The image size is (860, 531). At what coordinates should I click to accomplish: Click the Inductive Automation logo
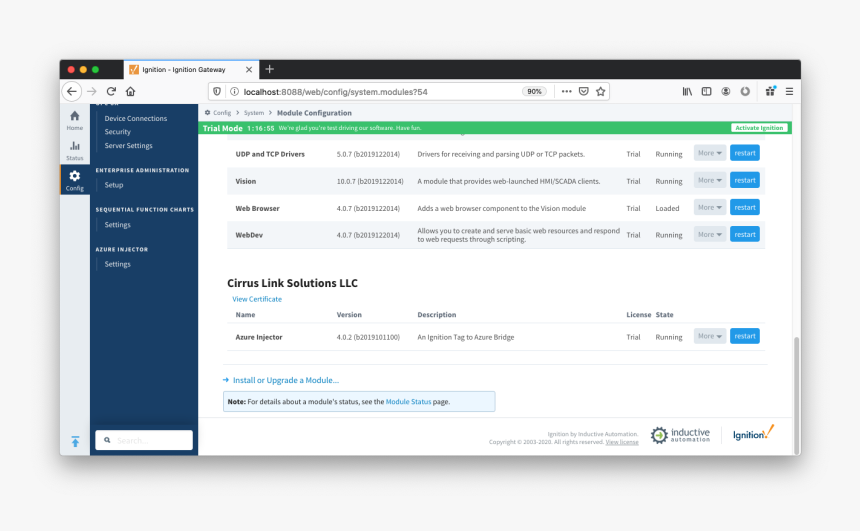point(680,435)
